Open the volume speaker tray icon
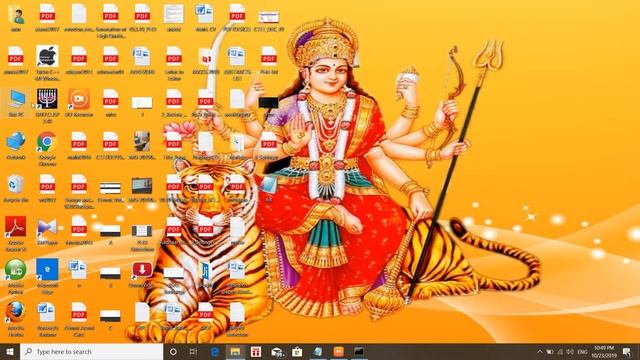640x360 pixels. [570, 352]
